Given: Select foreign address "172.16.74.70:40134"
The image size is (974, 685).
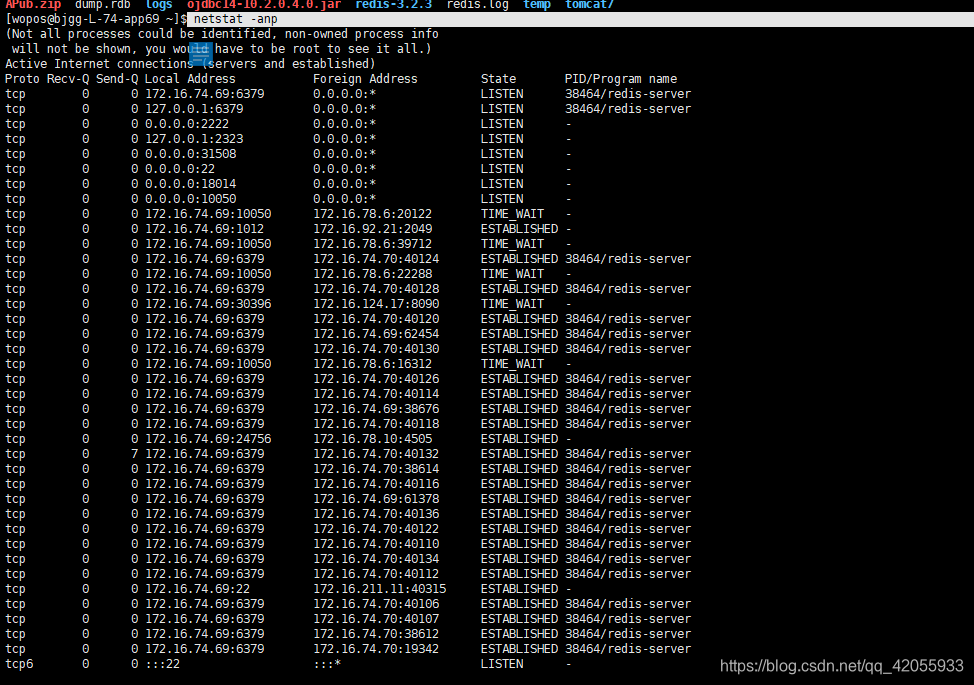Looking at the screenshot, I should click(376, 559).
